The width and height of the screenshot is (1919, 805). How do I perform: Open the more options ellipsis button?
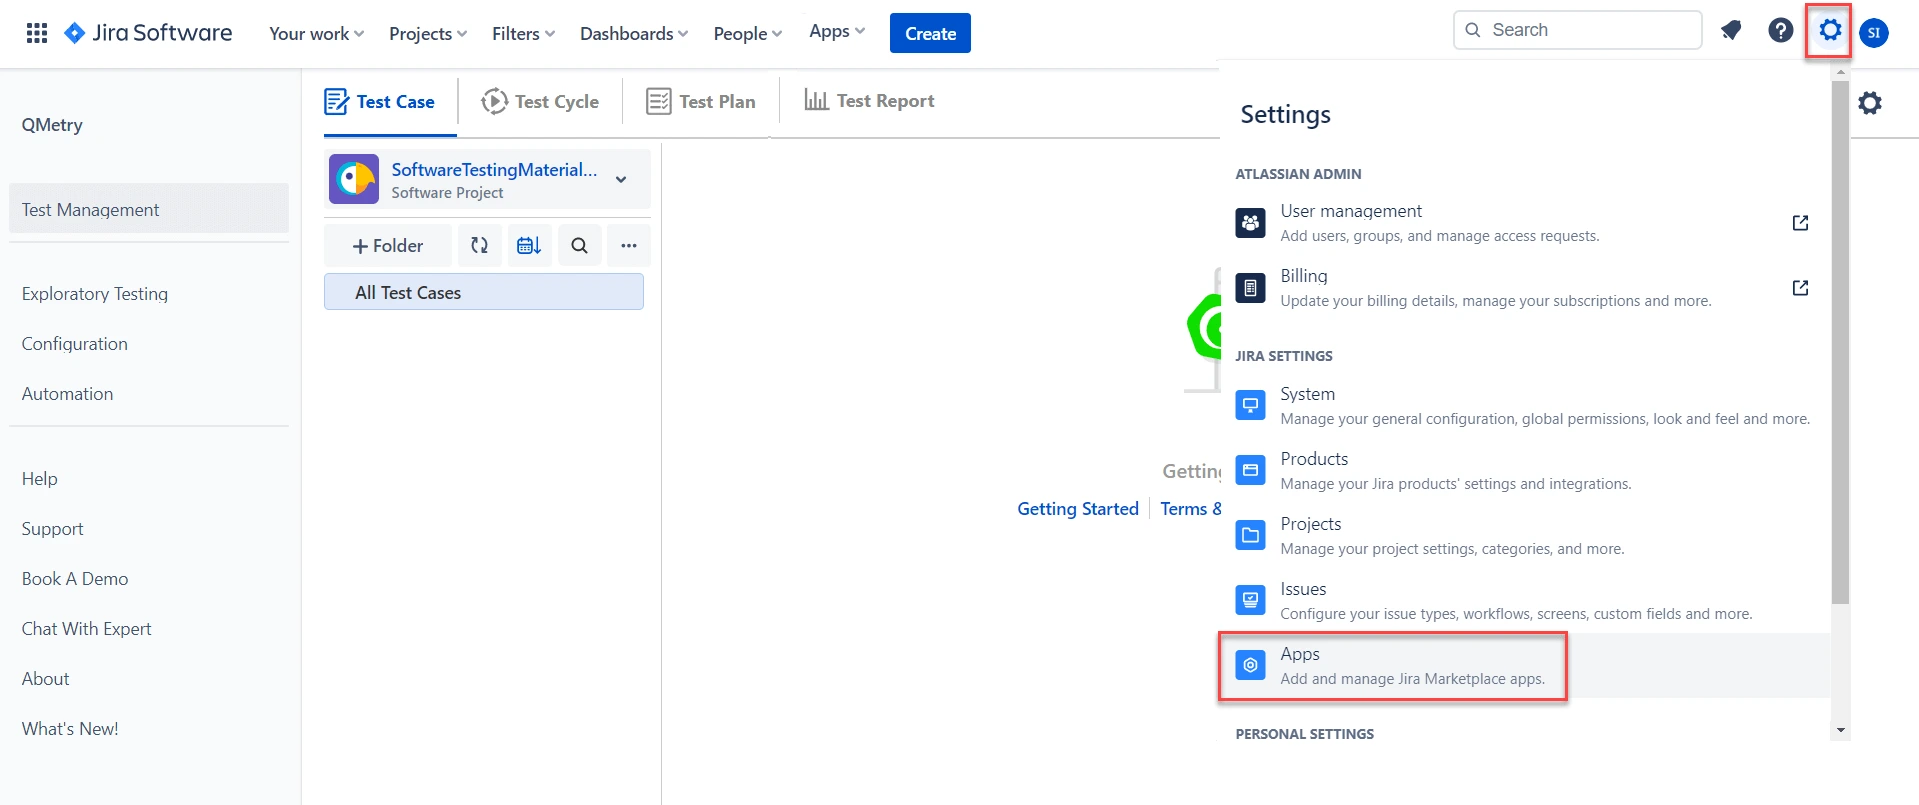click(629, 245)
